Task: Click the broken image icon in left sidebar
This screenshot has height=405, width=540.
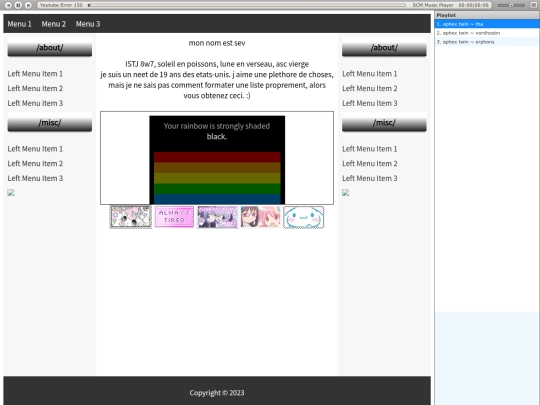Action: (x=11, y=193)
